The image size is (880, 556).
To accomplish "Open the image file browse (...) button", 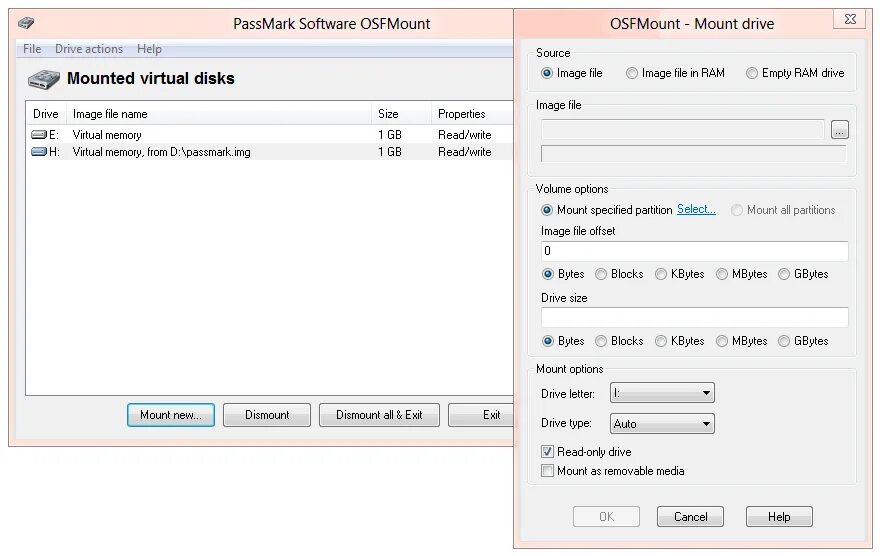I will click(x=840, y=130).
